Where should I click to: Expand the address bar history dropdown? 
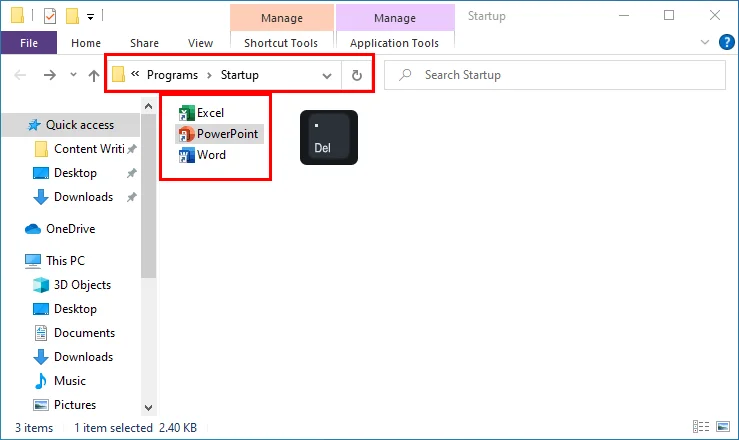click(x=327, y=75)
